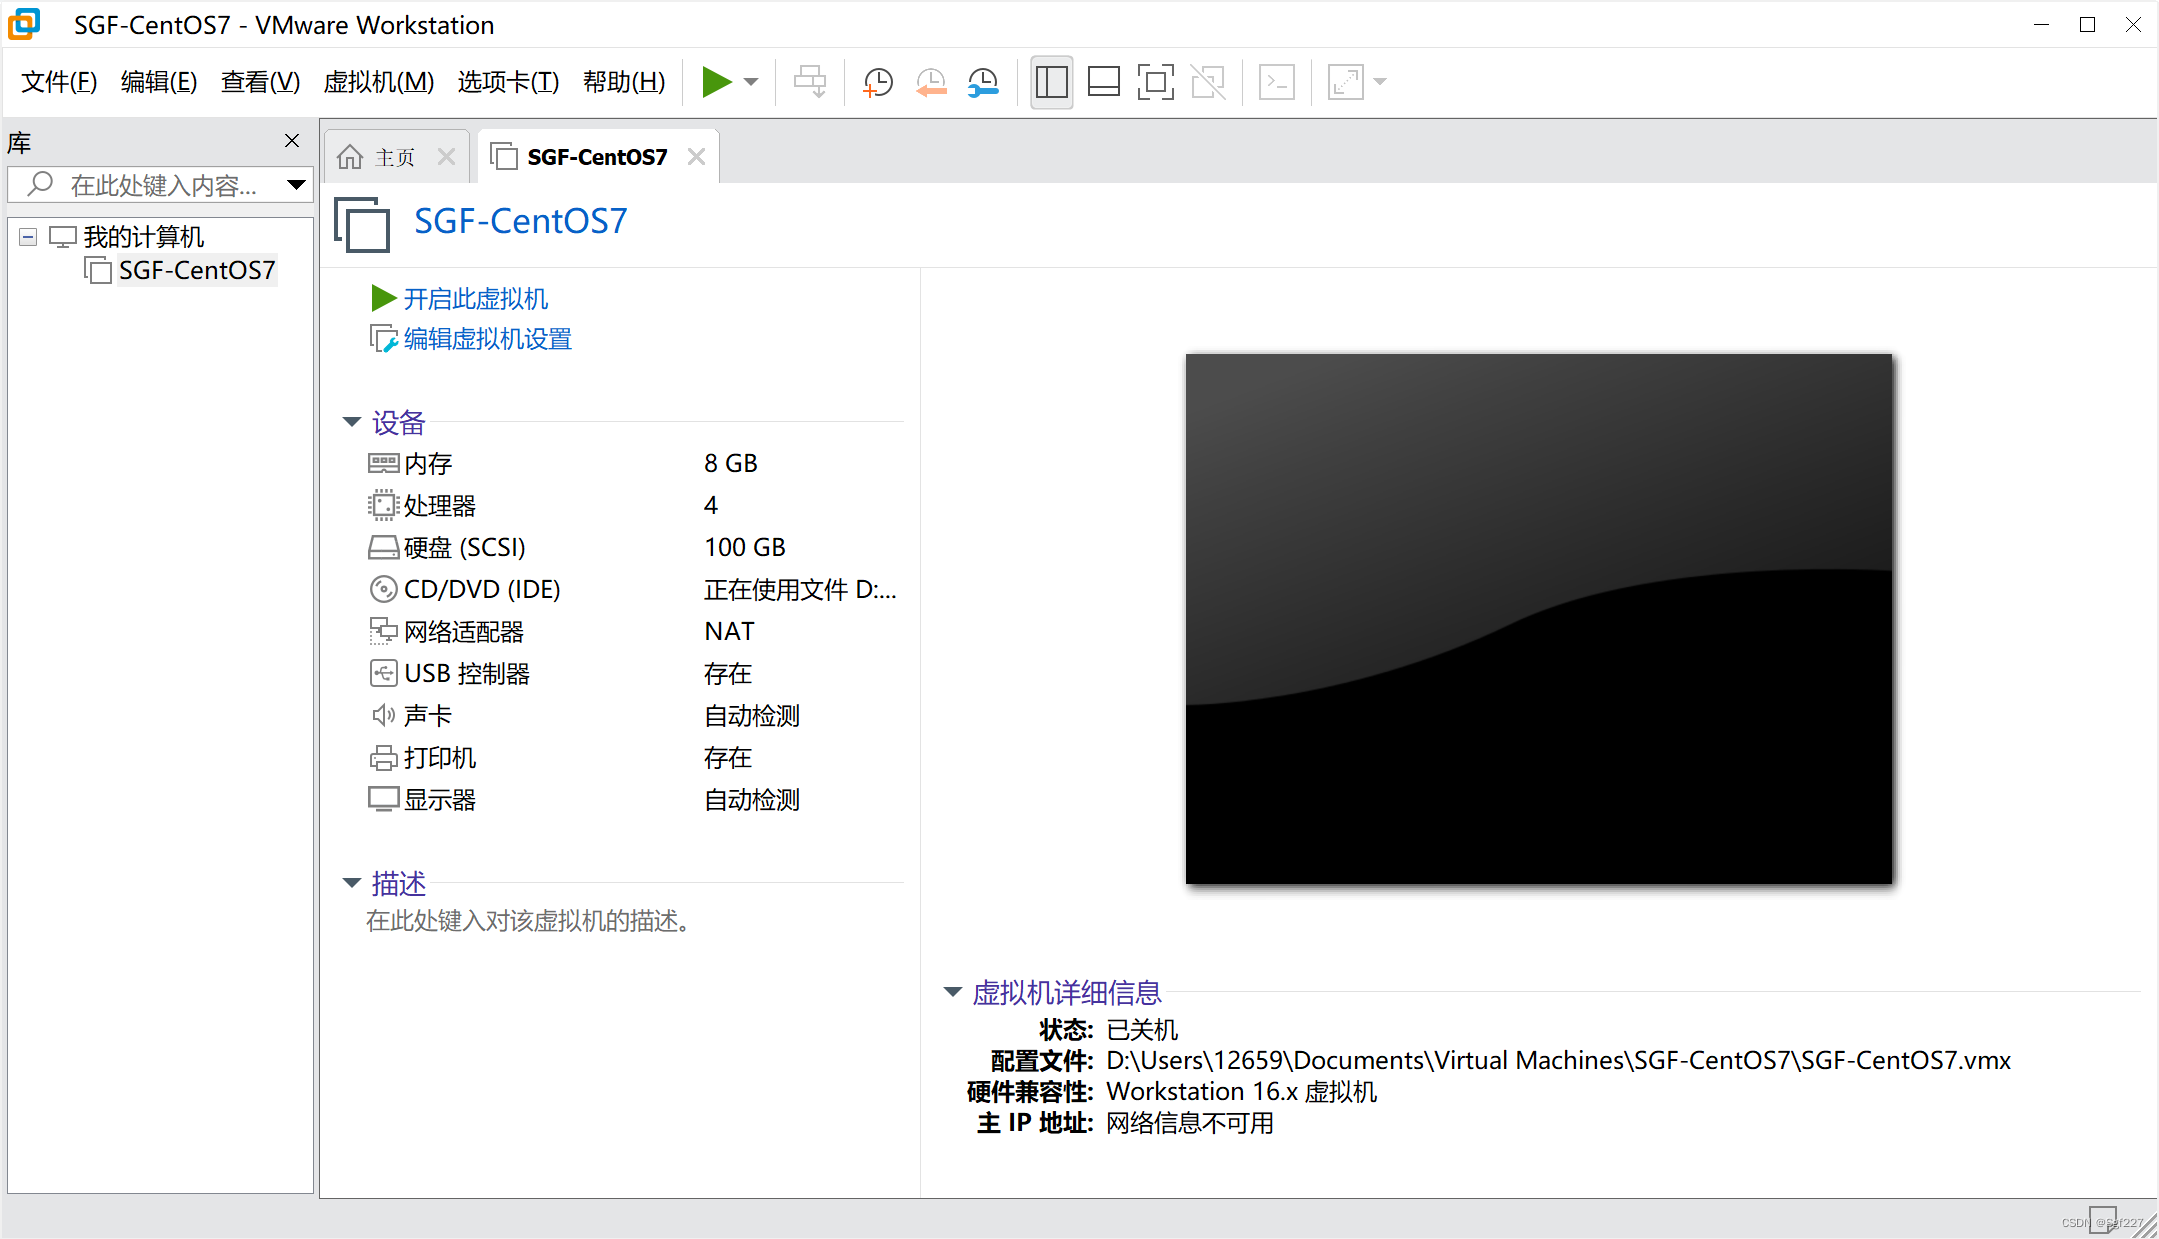Click the Unity mode toolbar icon

[1208, 82]
